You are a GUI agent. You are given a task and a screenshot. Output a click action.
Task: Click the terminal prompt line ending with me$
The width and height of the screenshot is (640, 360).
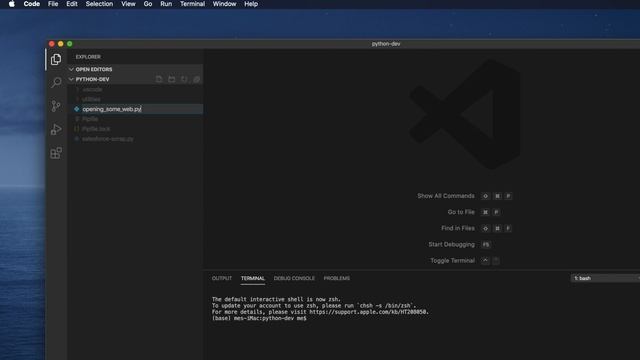pyautogui.click(x=259, y=318)
